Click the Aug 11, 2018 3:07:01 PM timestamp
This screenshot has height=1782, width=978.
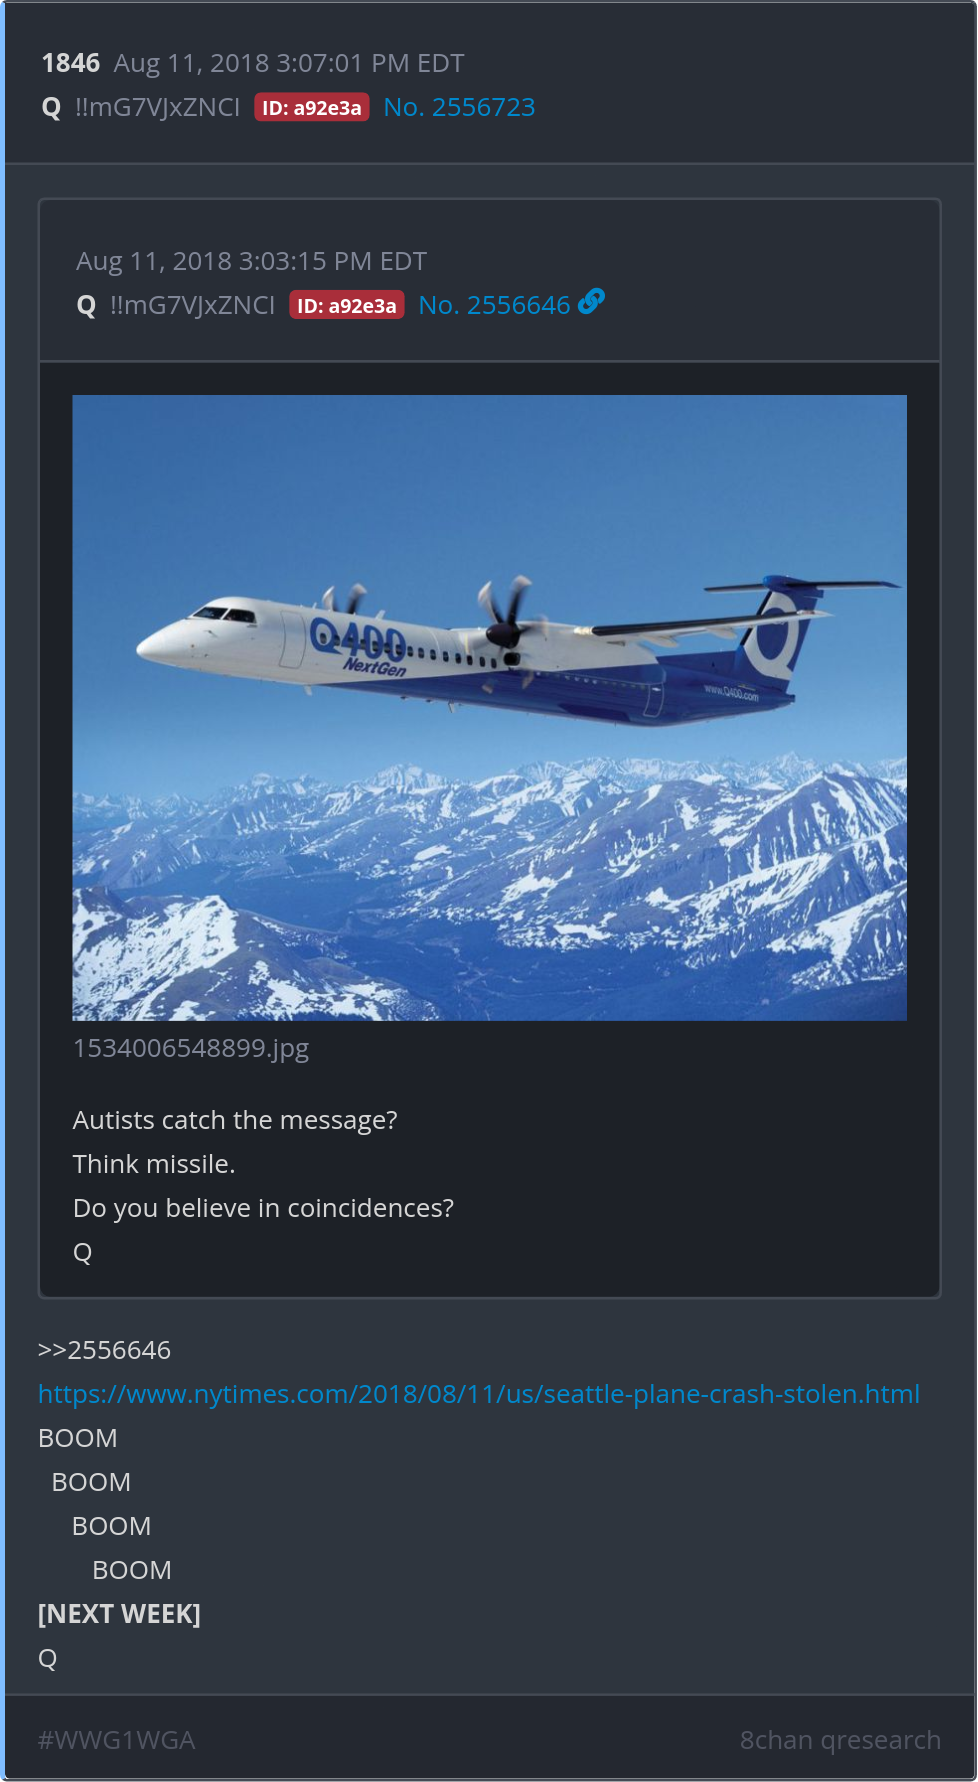pos(289,63)
